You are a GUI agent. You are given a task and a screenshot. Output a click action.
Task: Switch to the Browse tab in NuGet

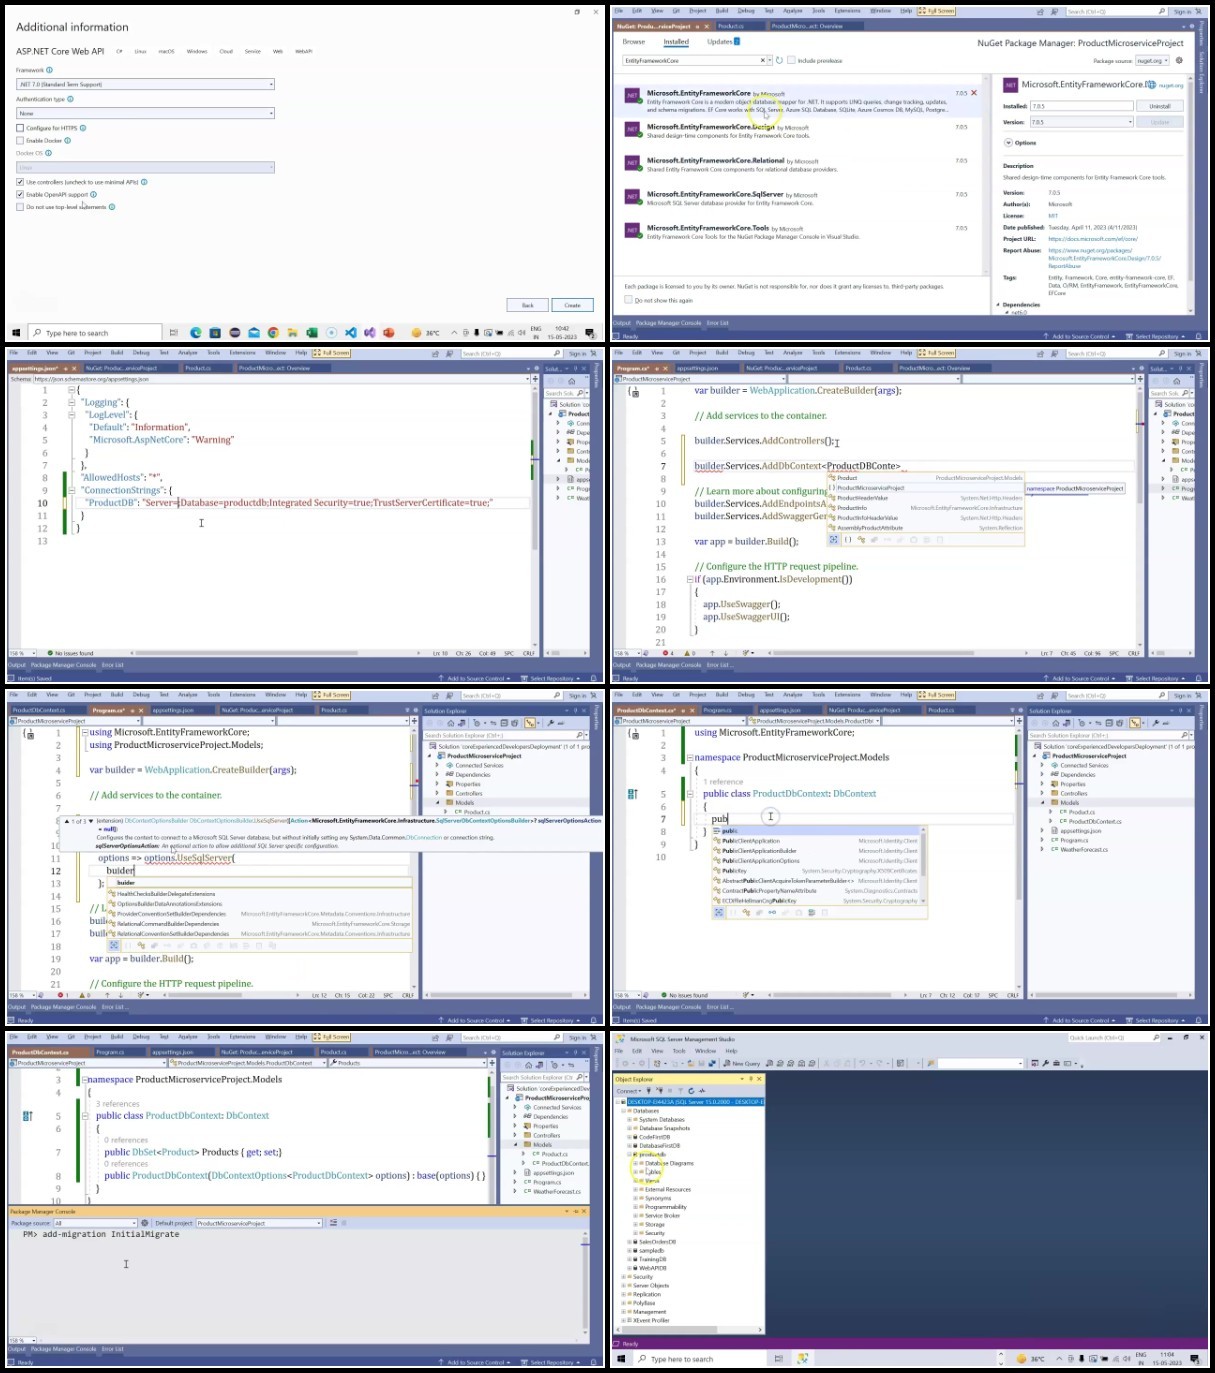(634, 42)
